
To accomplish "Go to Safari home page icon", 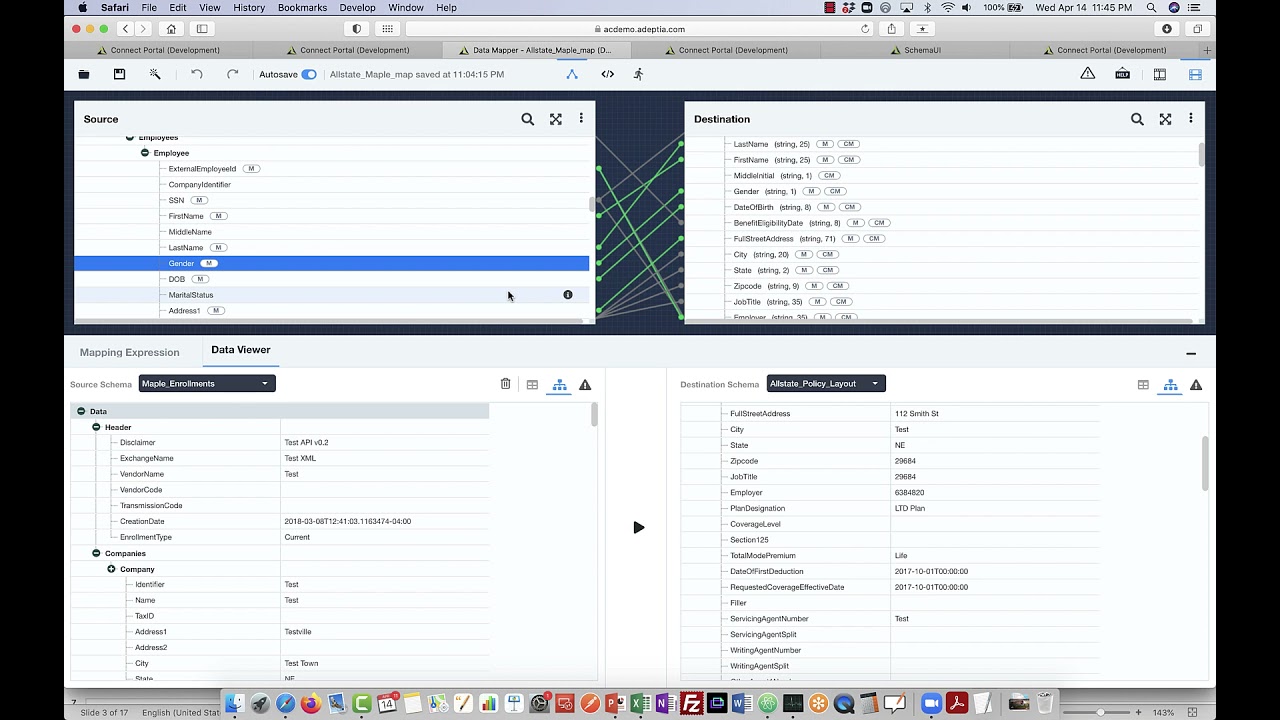I will tap(171, 29).
